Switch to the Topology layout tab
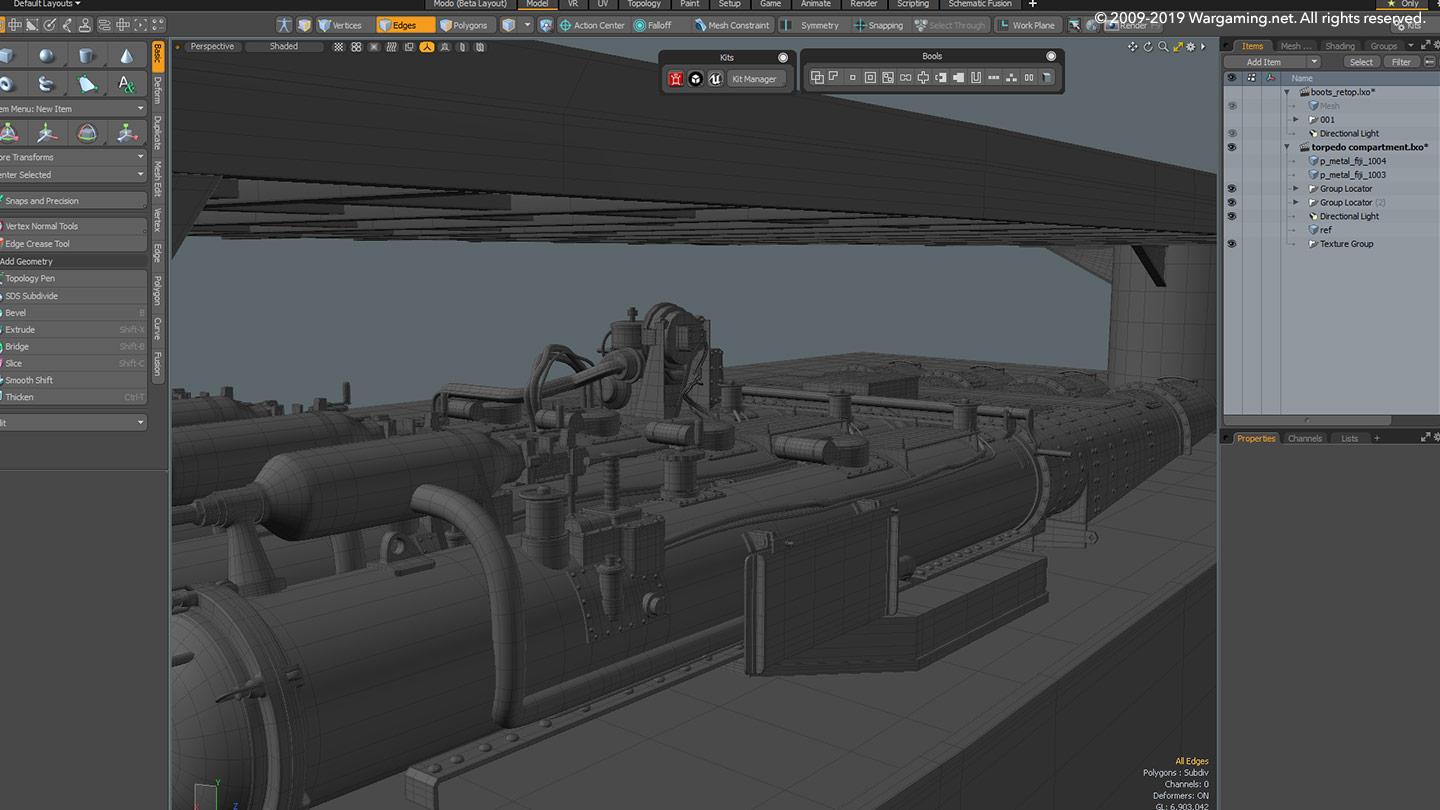Image resolution: width=1440 pixels, height=810 pixels. [644, 4]
